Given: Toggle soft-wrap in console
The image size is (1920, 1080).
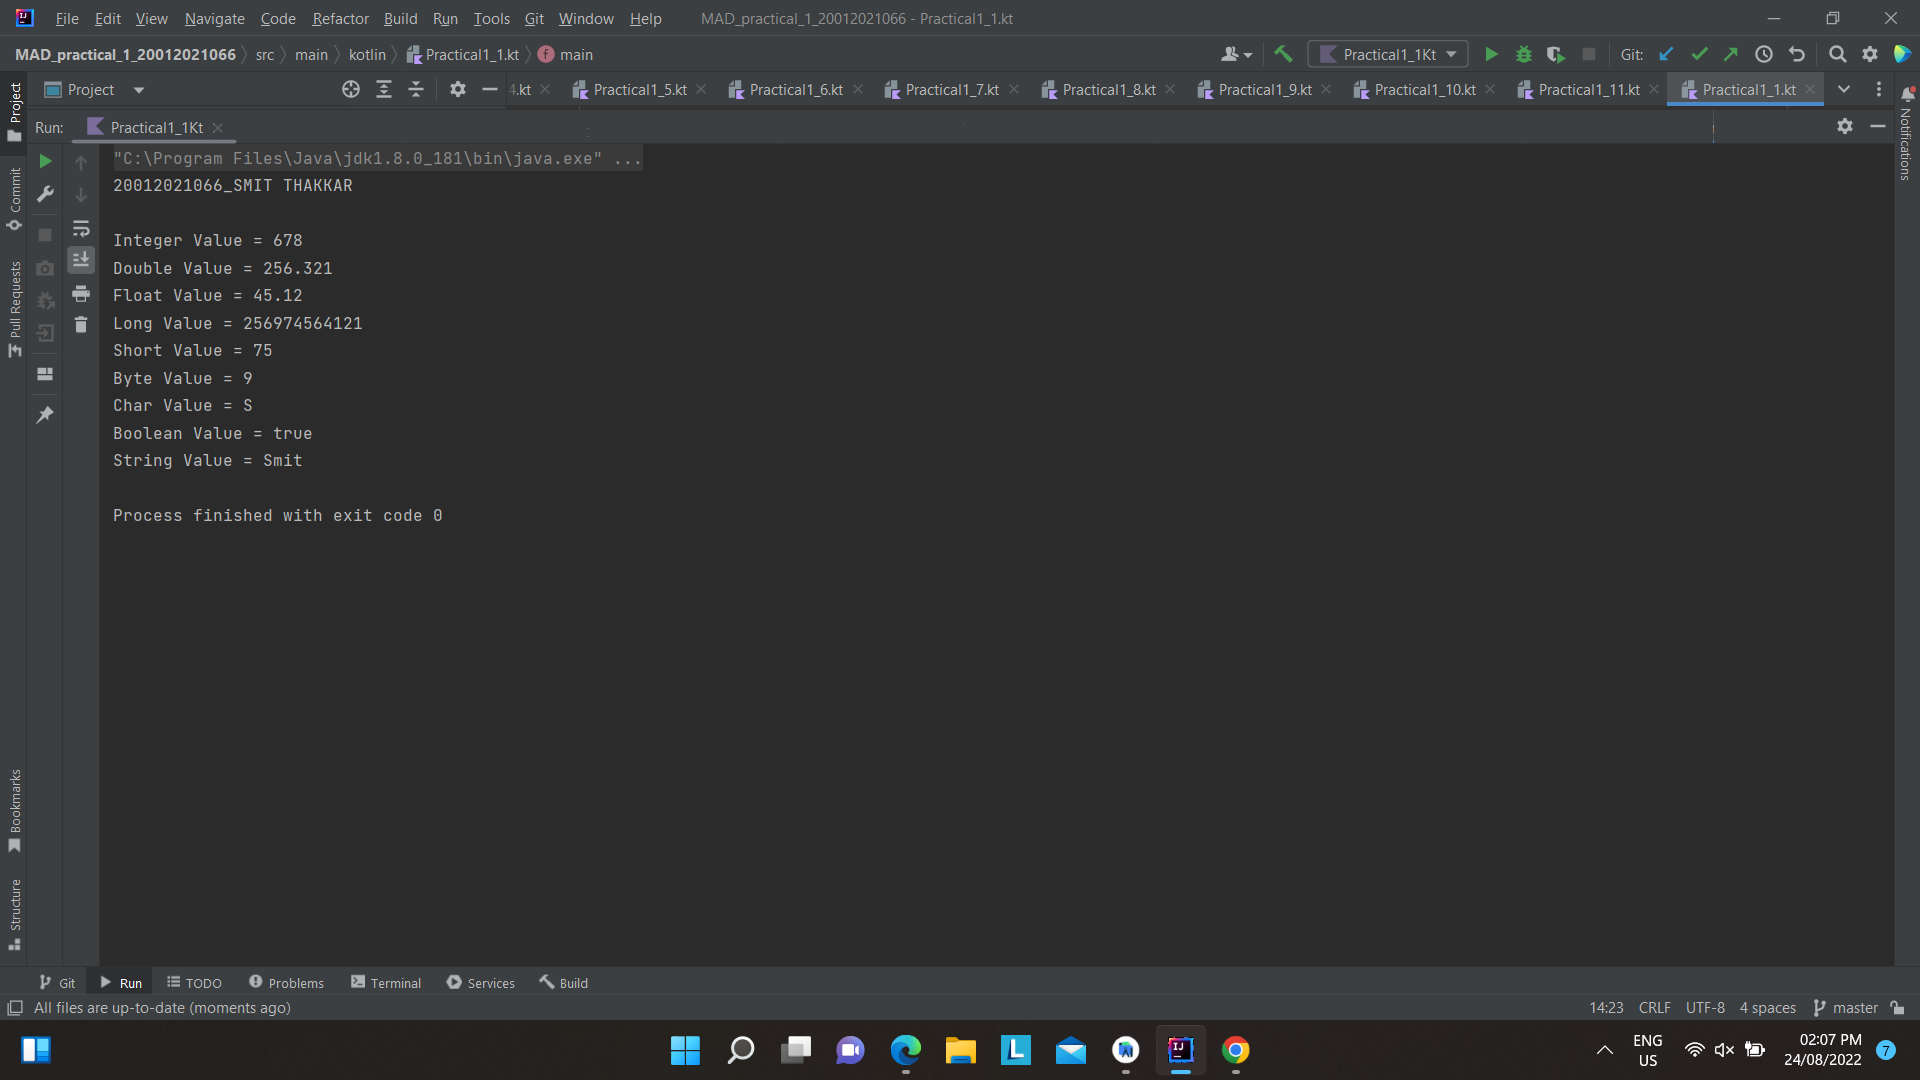Looking at the screenshot, I should pyautogui.click(x=81, y=229).
